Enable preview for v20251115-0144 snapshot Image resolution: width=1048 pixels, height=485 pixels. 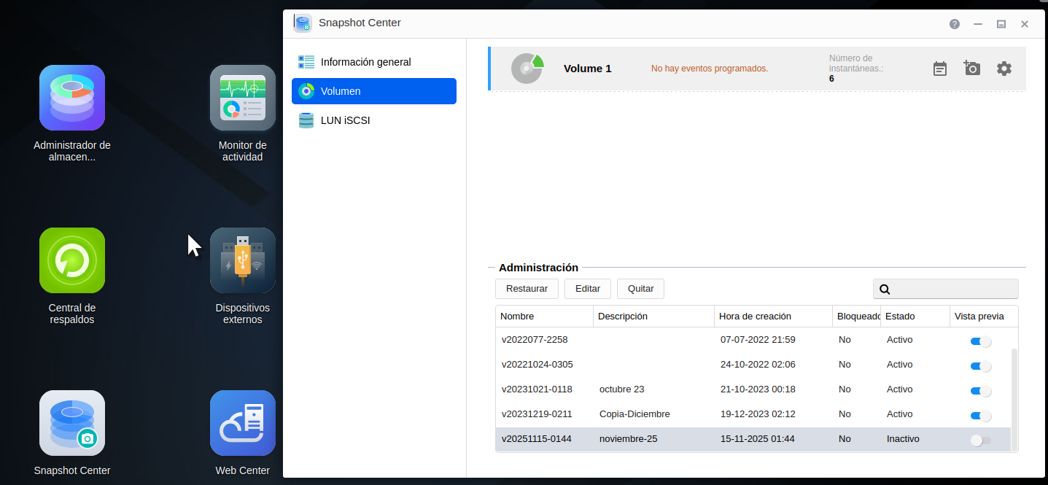coord(980,440)
